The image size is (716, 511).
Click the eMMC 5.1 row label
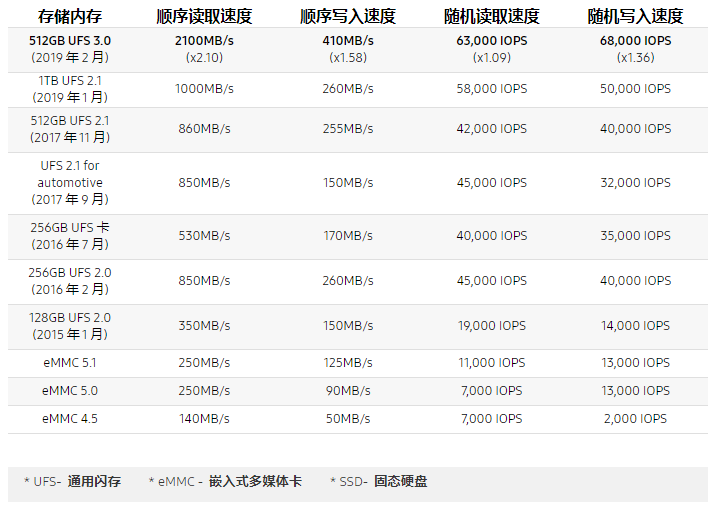point(70,363)
